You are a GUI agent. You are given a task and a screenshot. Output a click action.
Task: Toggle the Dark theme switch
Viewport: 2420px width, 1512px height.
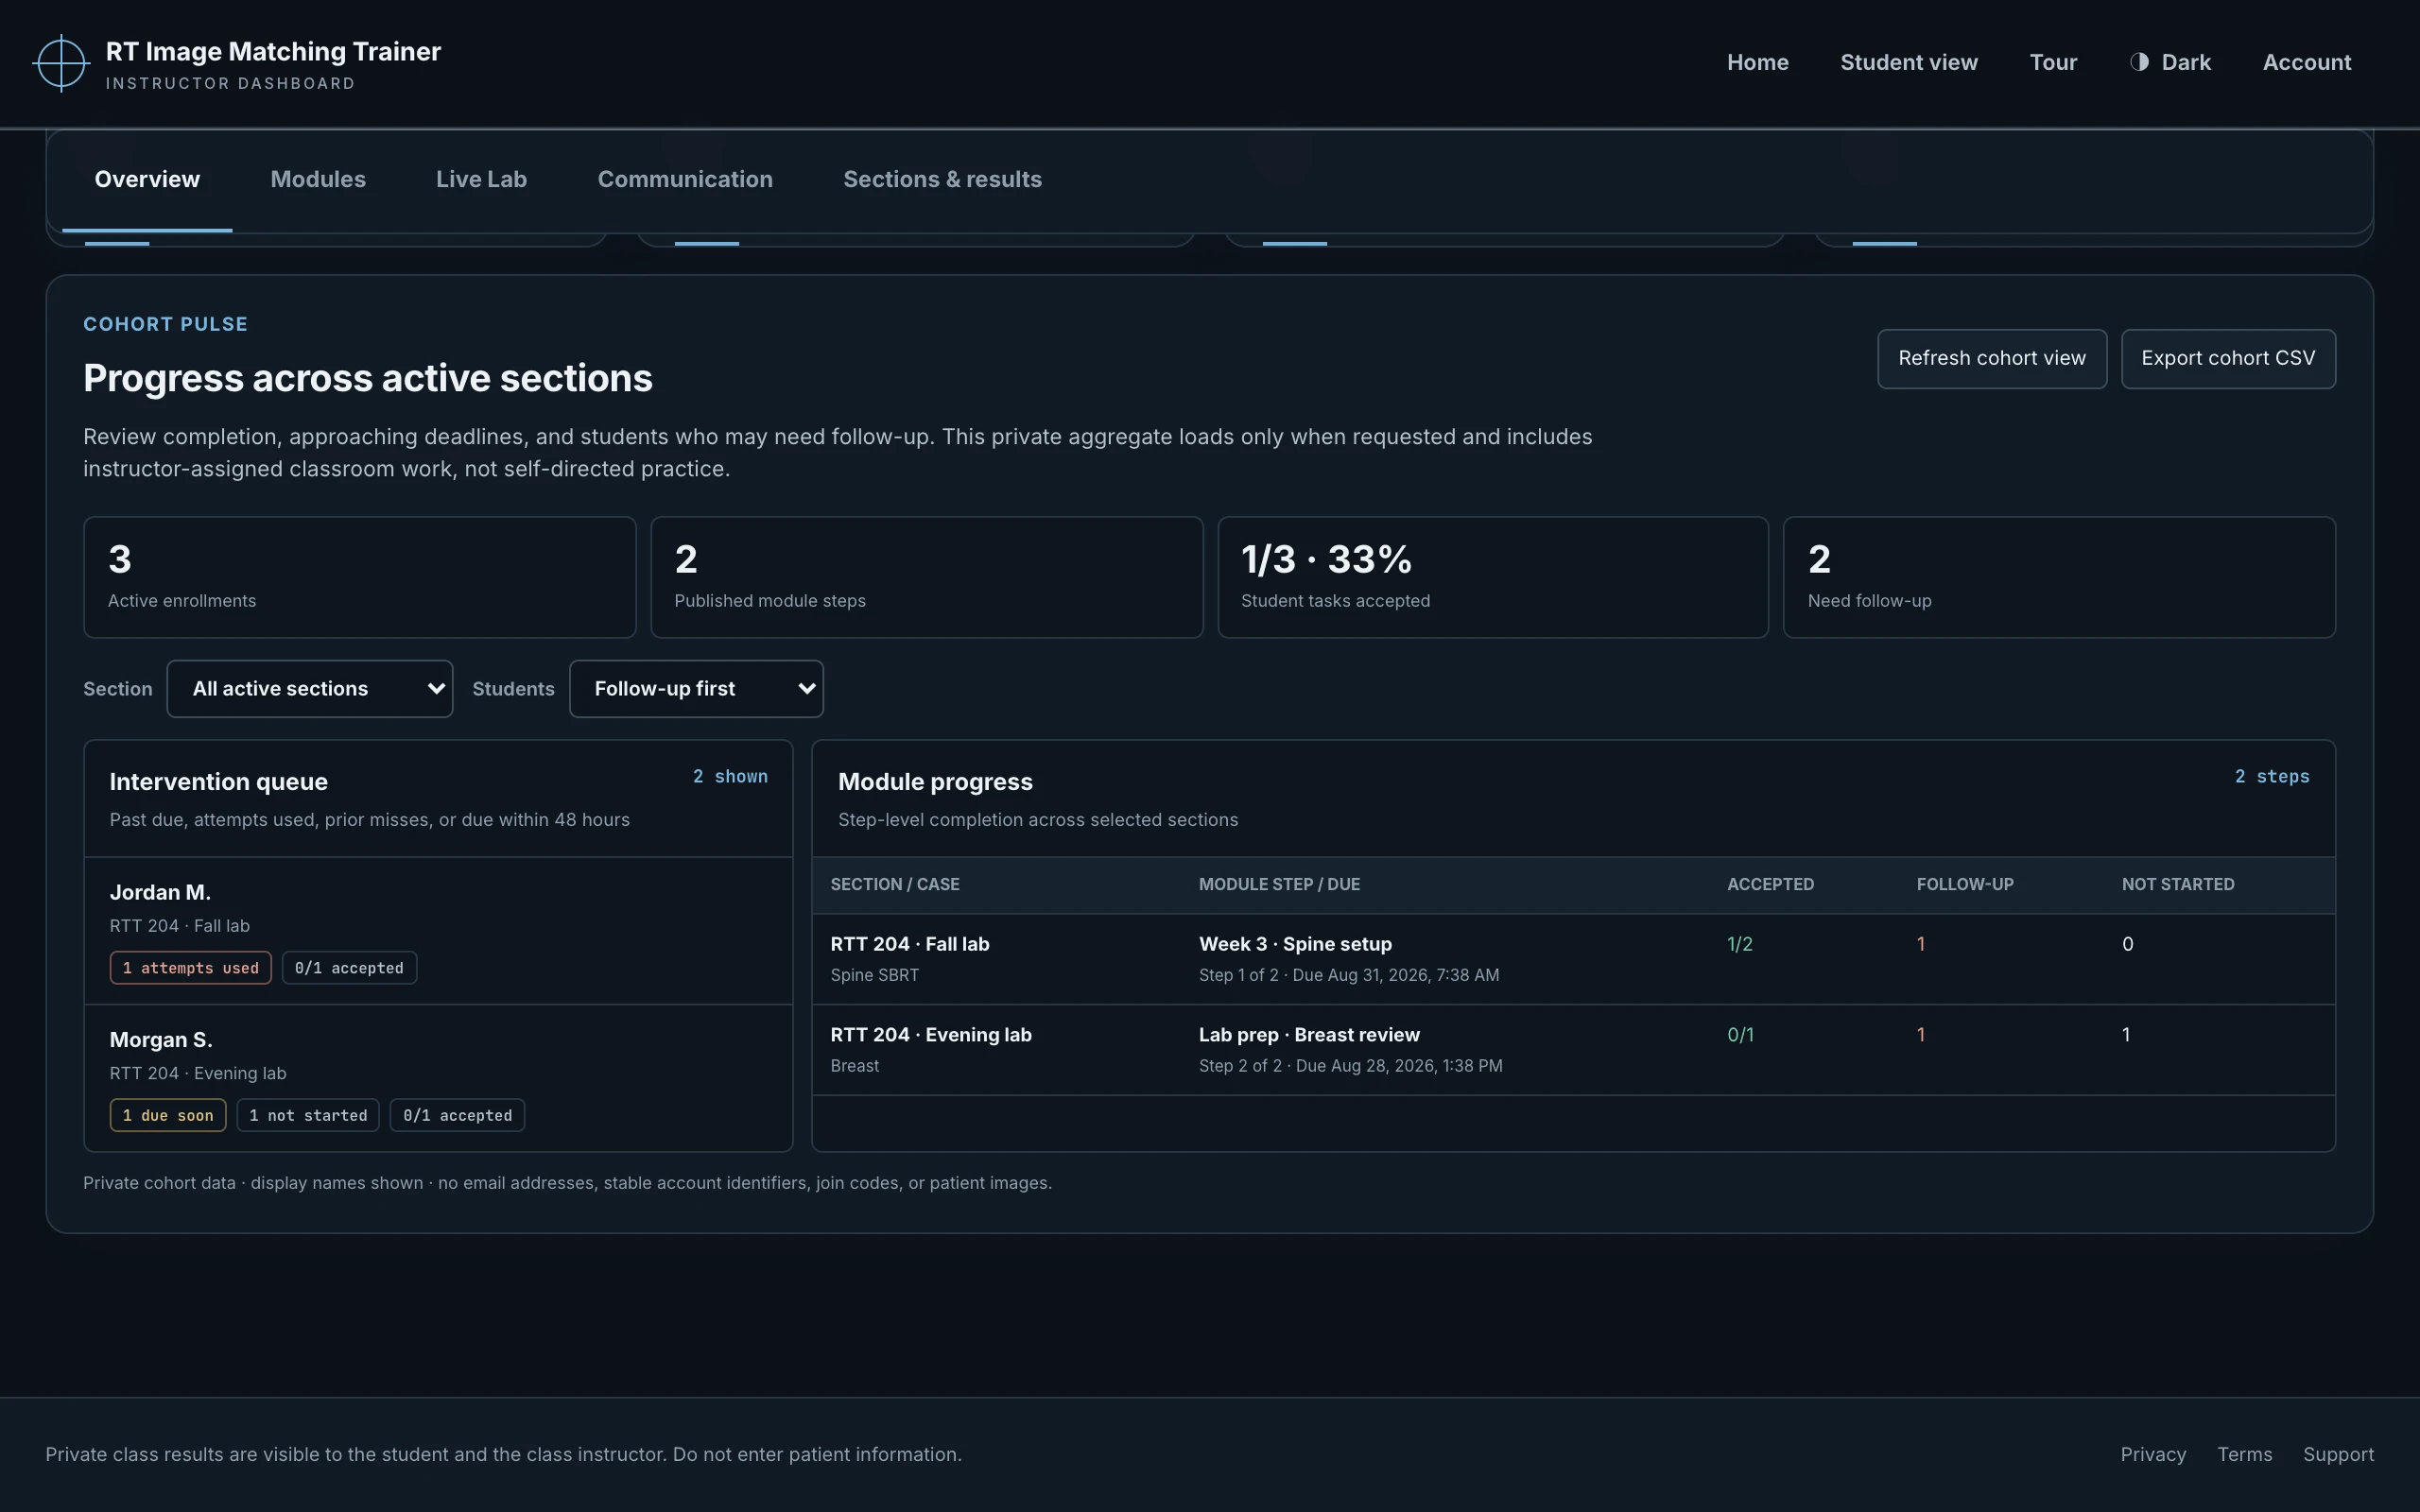point(2170,62)
